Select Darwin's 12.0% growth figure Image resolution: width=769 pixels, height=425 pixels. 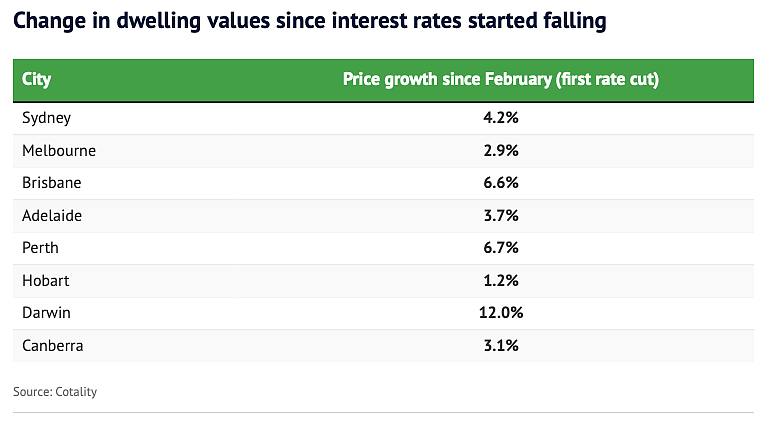(501, 313)
